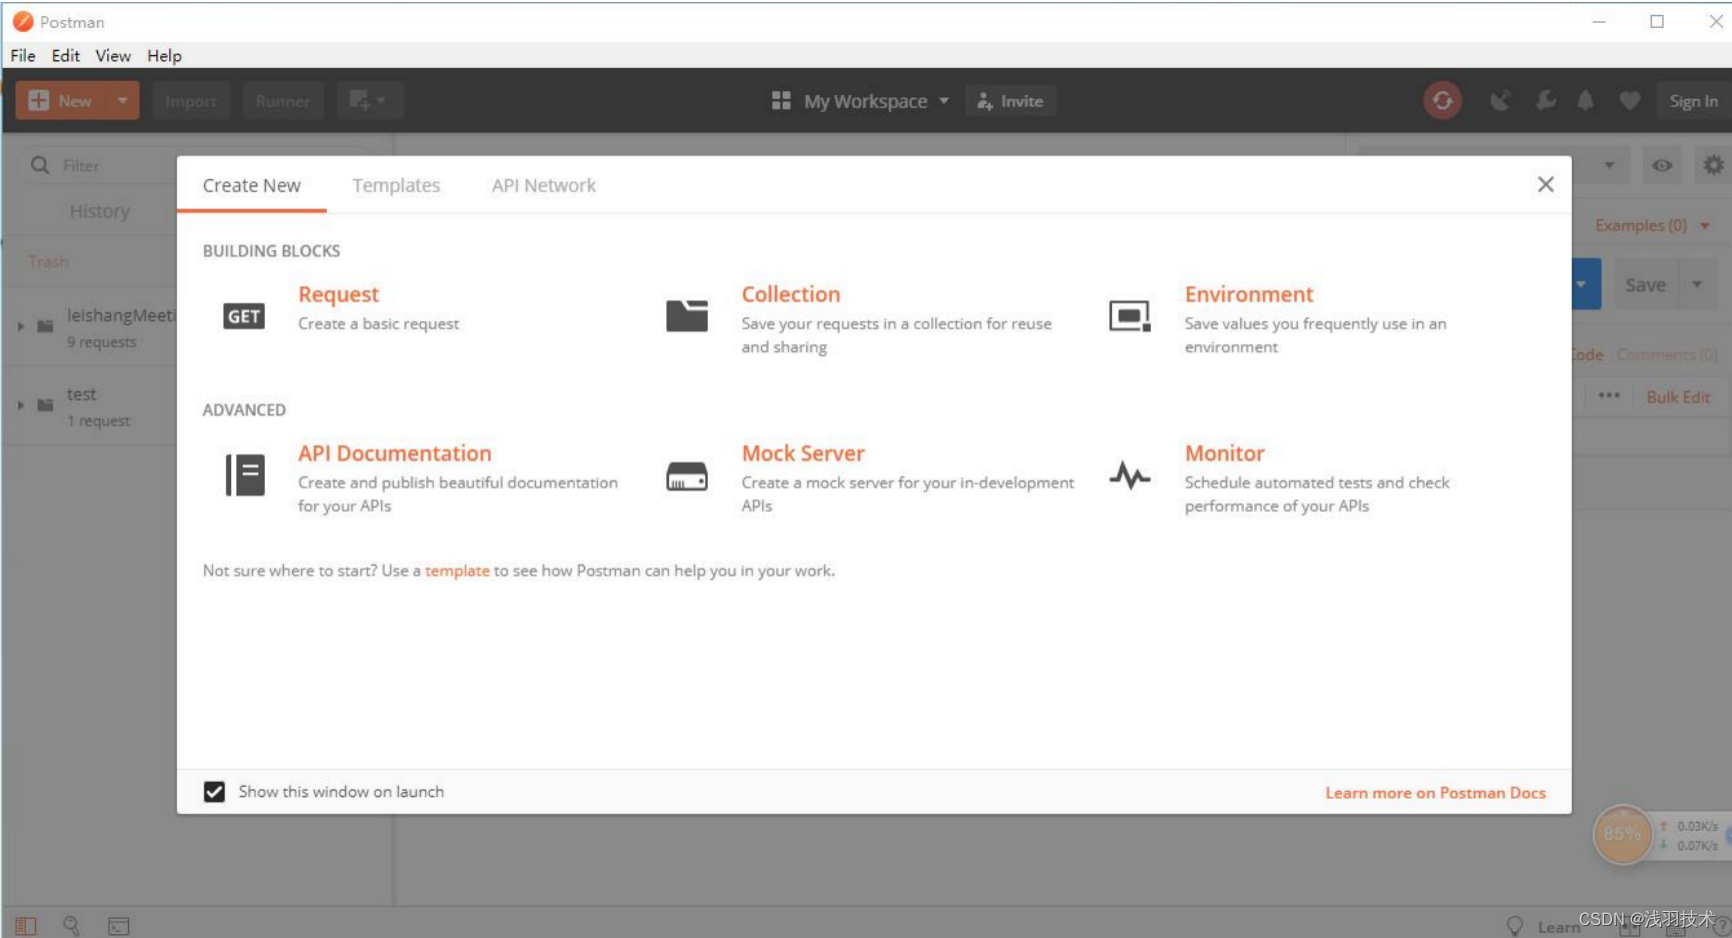1732x938 pixels.
Task: Click the find magnifier in status bar
Action: point(71,926)
